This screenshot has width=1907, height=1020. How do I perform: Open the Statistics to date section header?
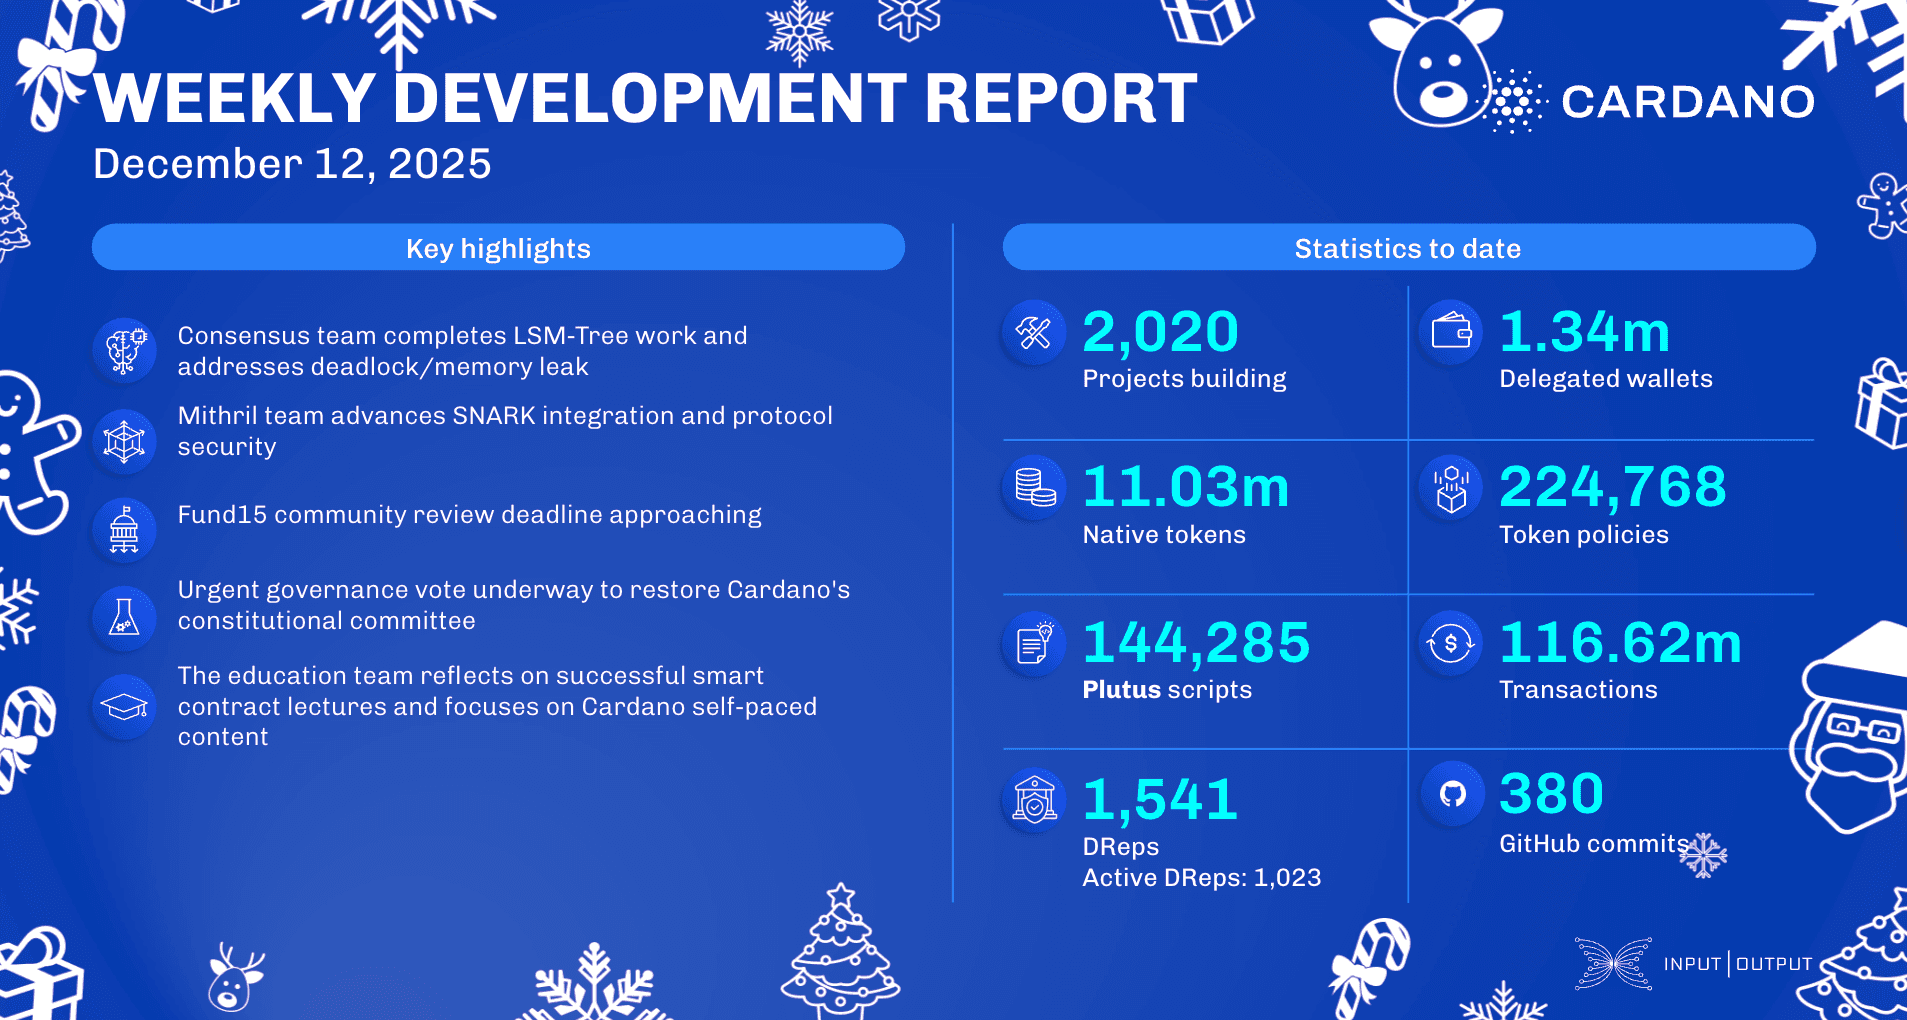tap(1409, 247)
